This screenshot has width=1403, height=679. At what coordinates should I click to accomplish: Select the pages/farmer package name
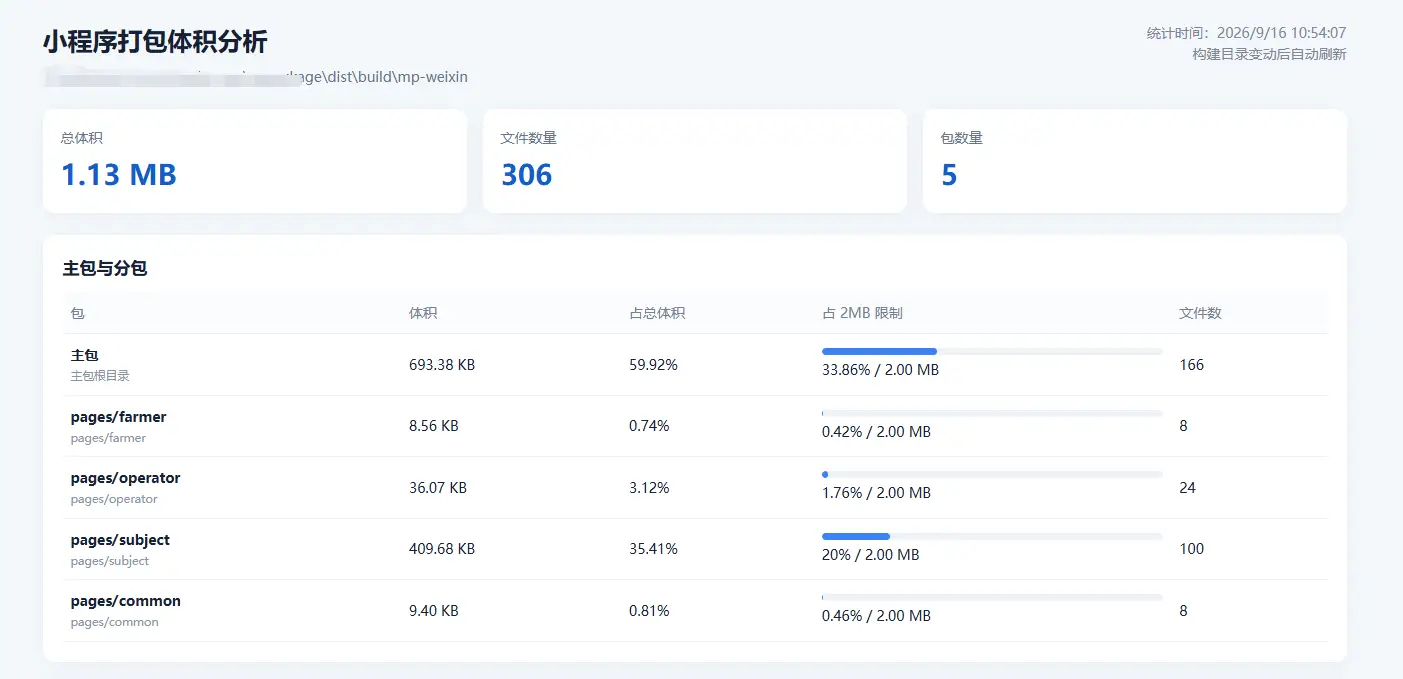click(119, 417)
